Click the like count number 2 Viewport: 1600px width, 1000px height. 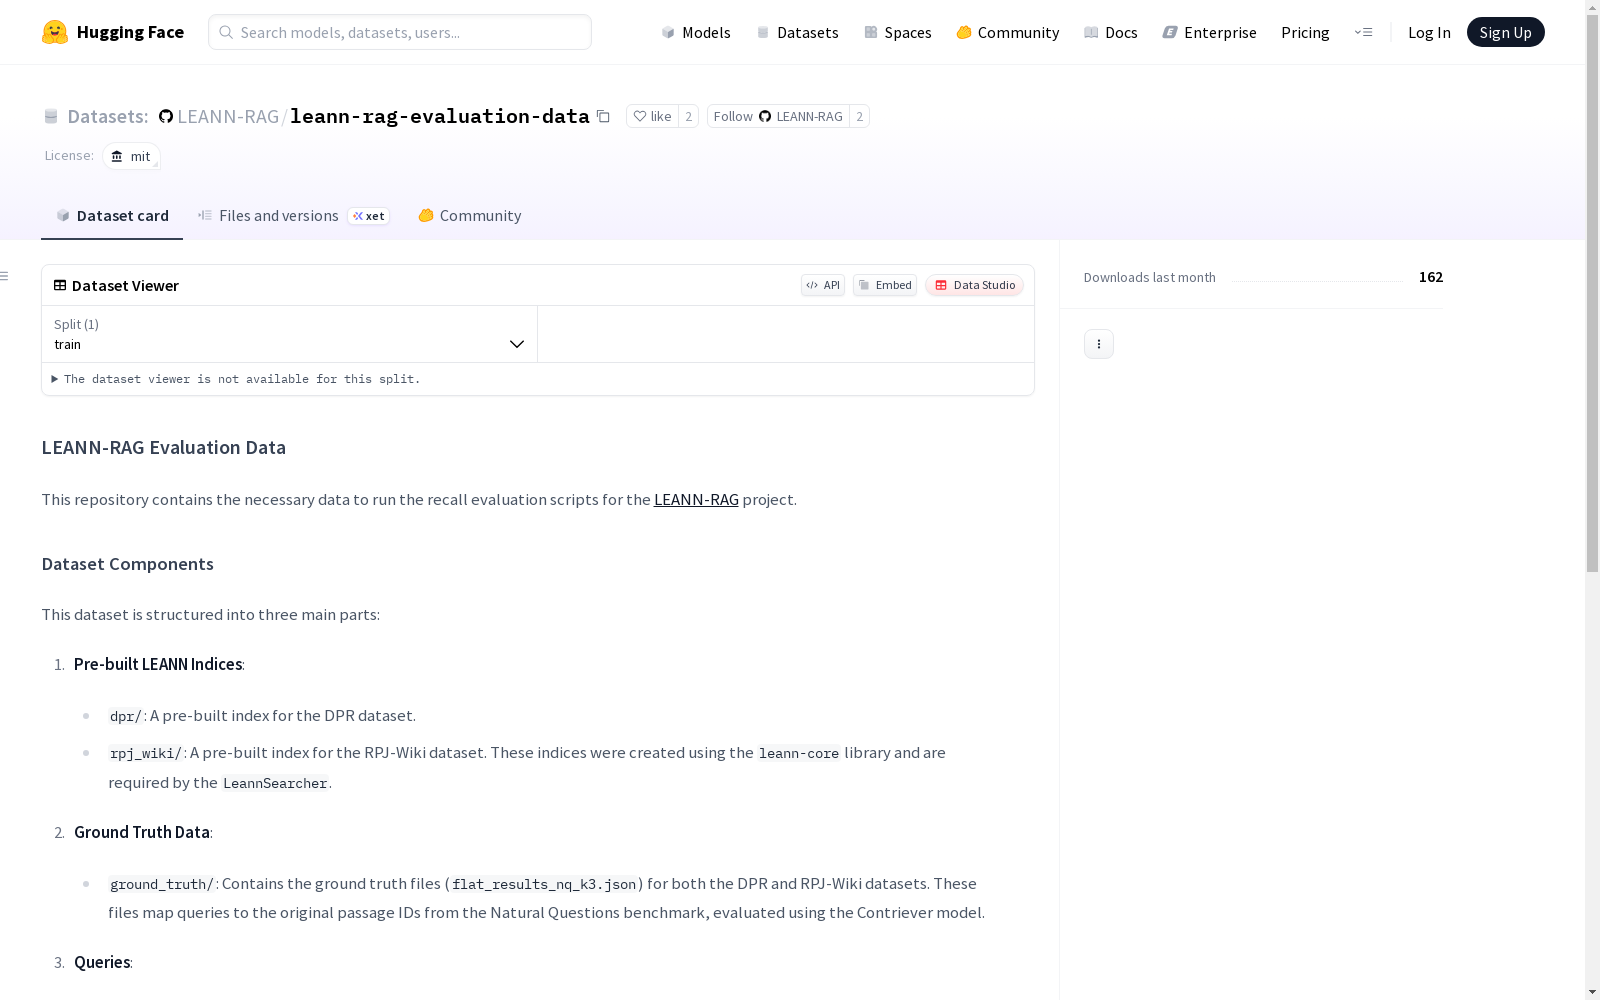688,116
